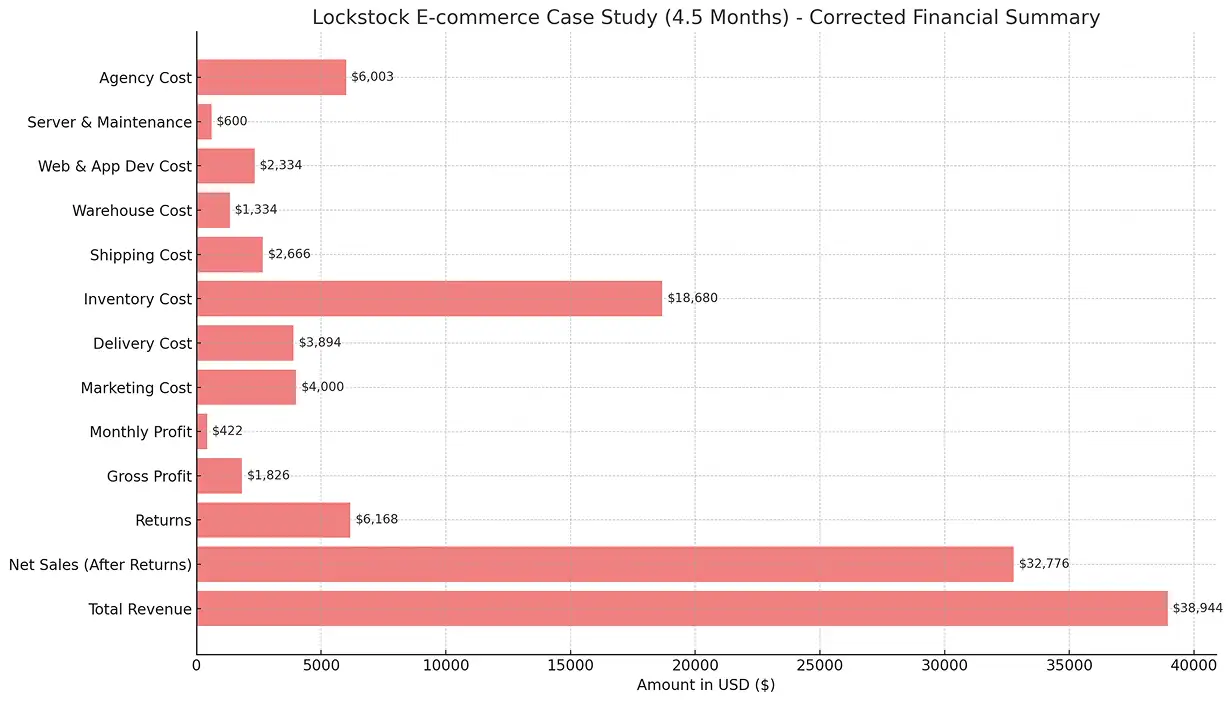Click the 20000 tick on x-axis

tap(695, 664)
